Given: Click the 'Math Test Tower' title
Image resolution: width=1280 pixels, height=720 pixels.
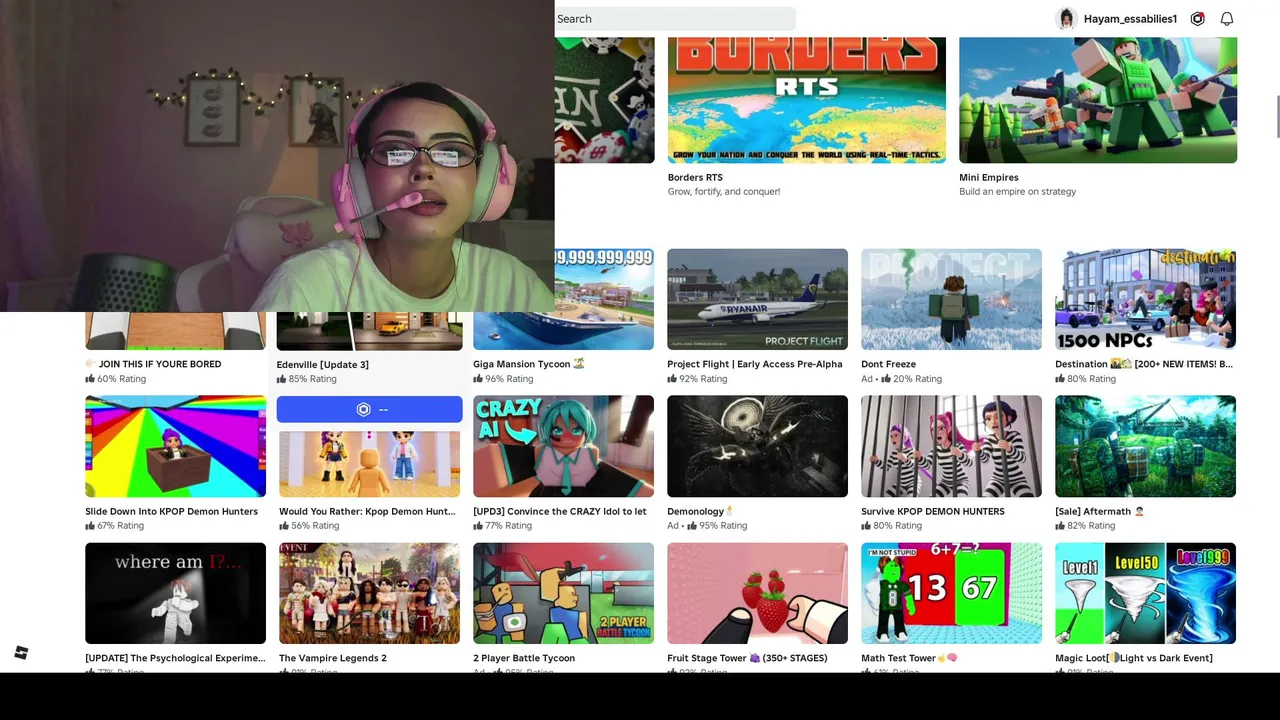Looking at the screenshot, I should pos(909,658).
